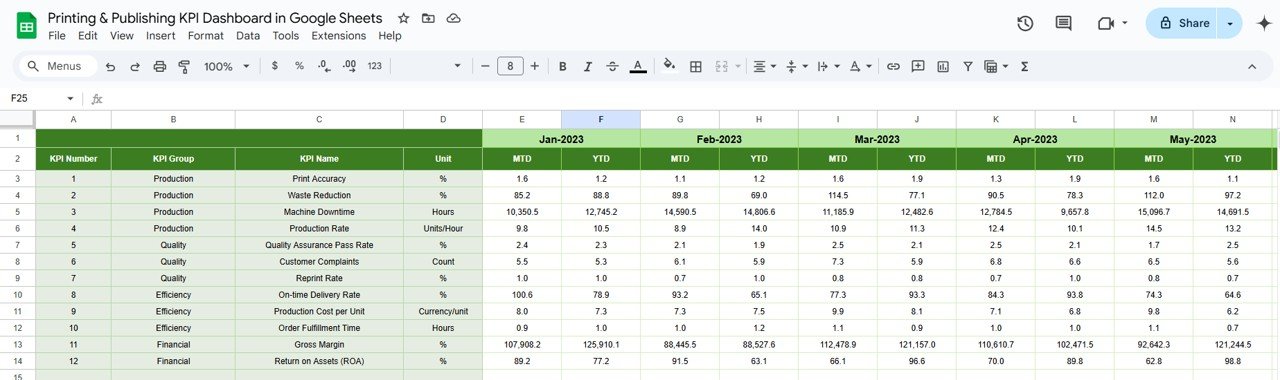Insert a chart
Image resolution: width=1280 pixels, height=380 pixels.
pos(943,66)
